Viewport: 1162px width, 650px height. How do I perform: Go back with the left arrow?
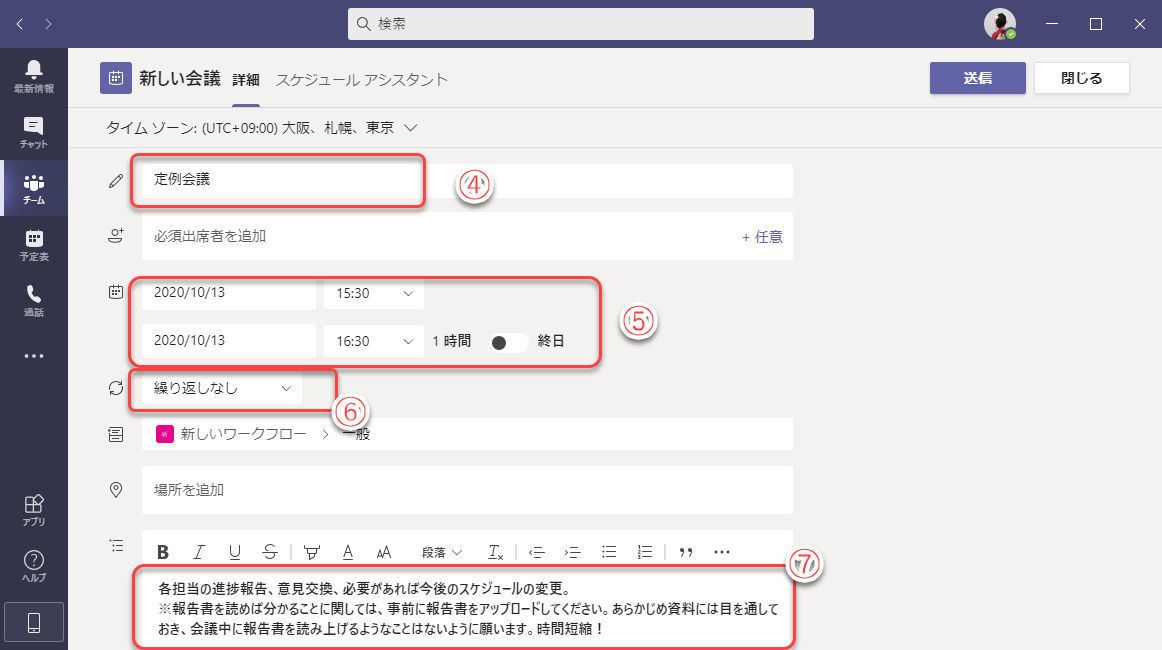pyautogui.click(x=20, y=24)
